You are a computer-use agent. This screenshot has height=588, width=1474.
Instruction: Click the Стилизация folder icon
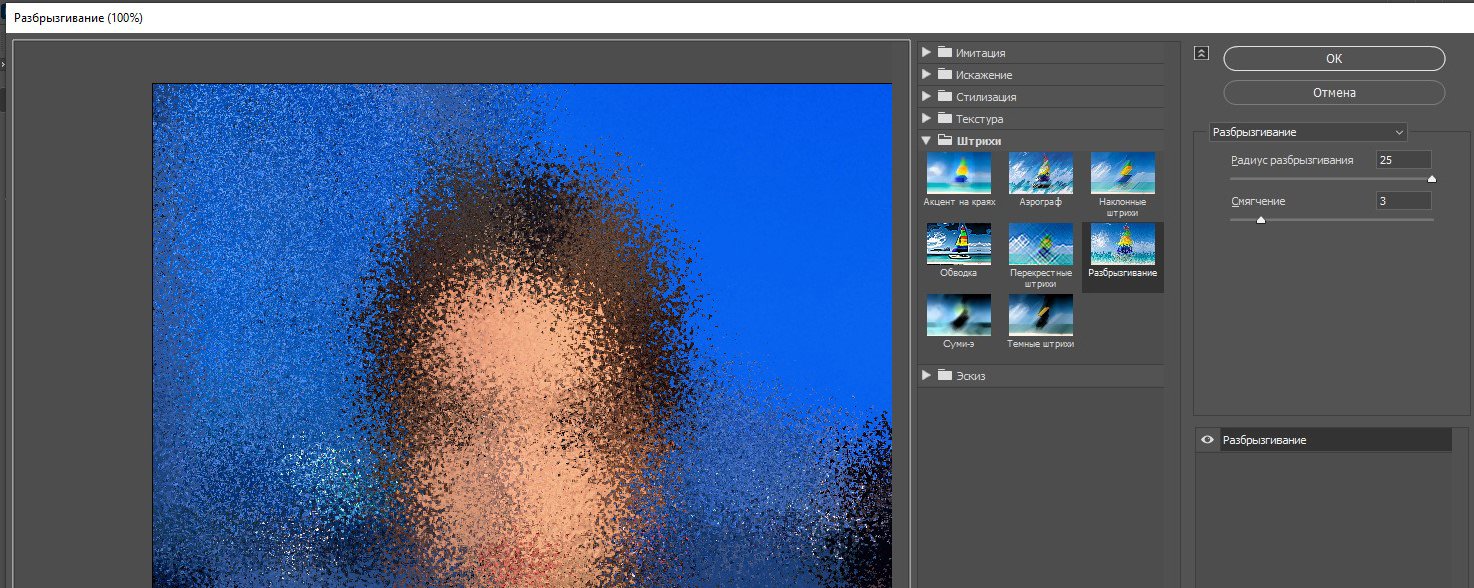(945, 96)
